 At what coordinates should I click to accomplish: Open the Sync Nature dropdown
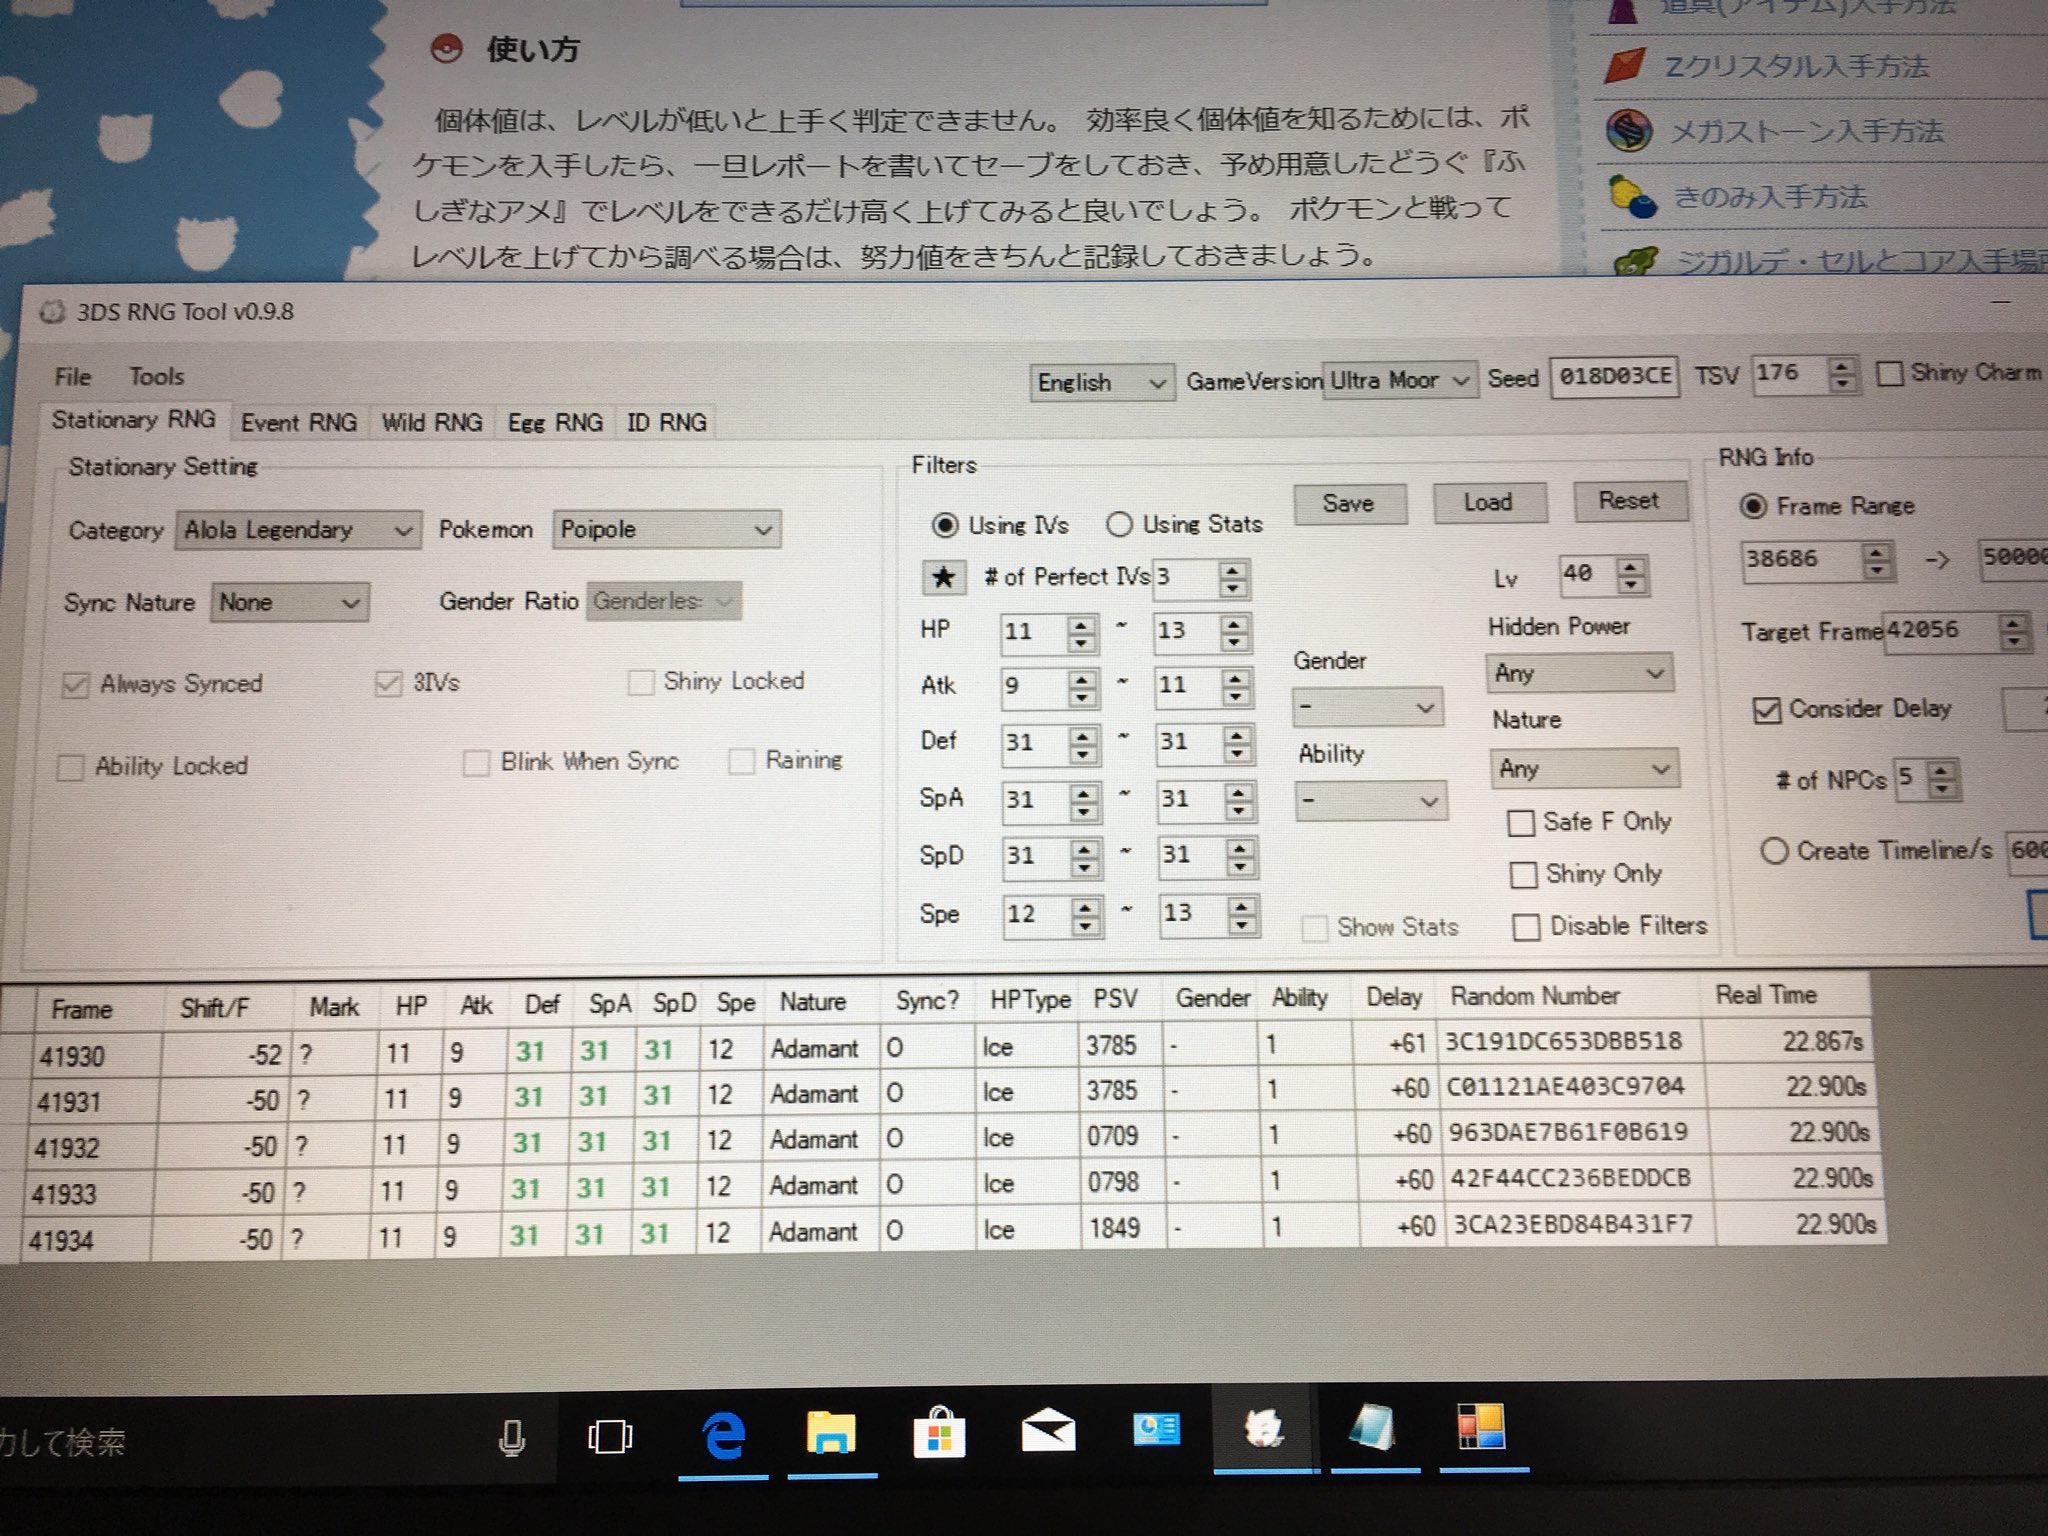[x=289, y=603]
